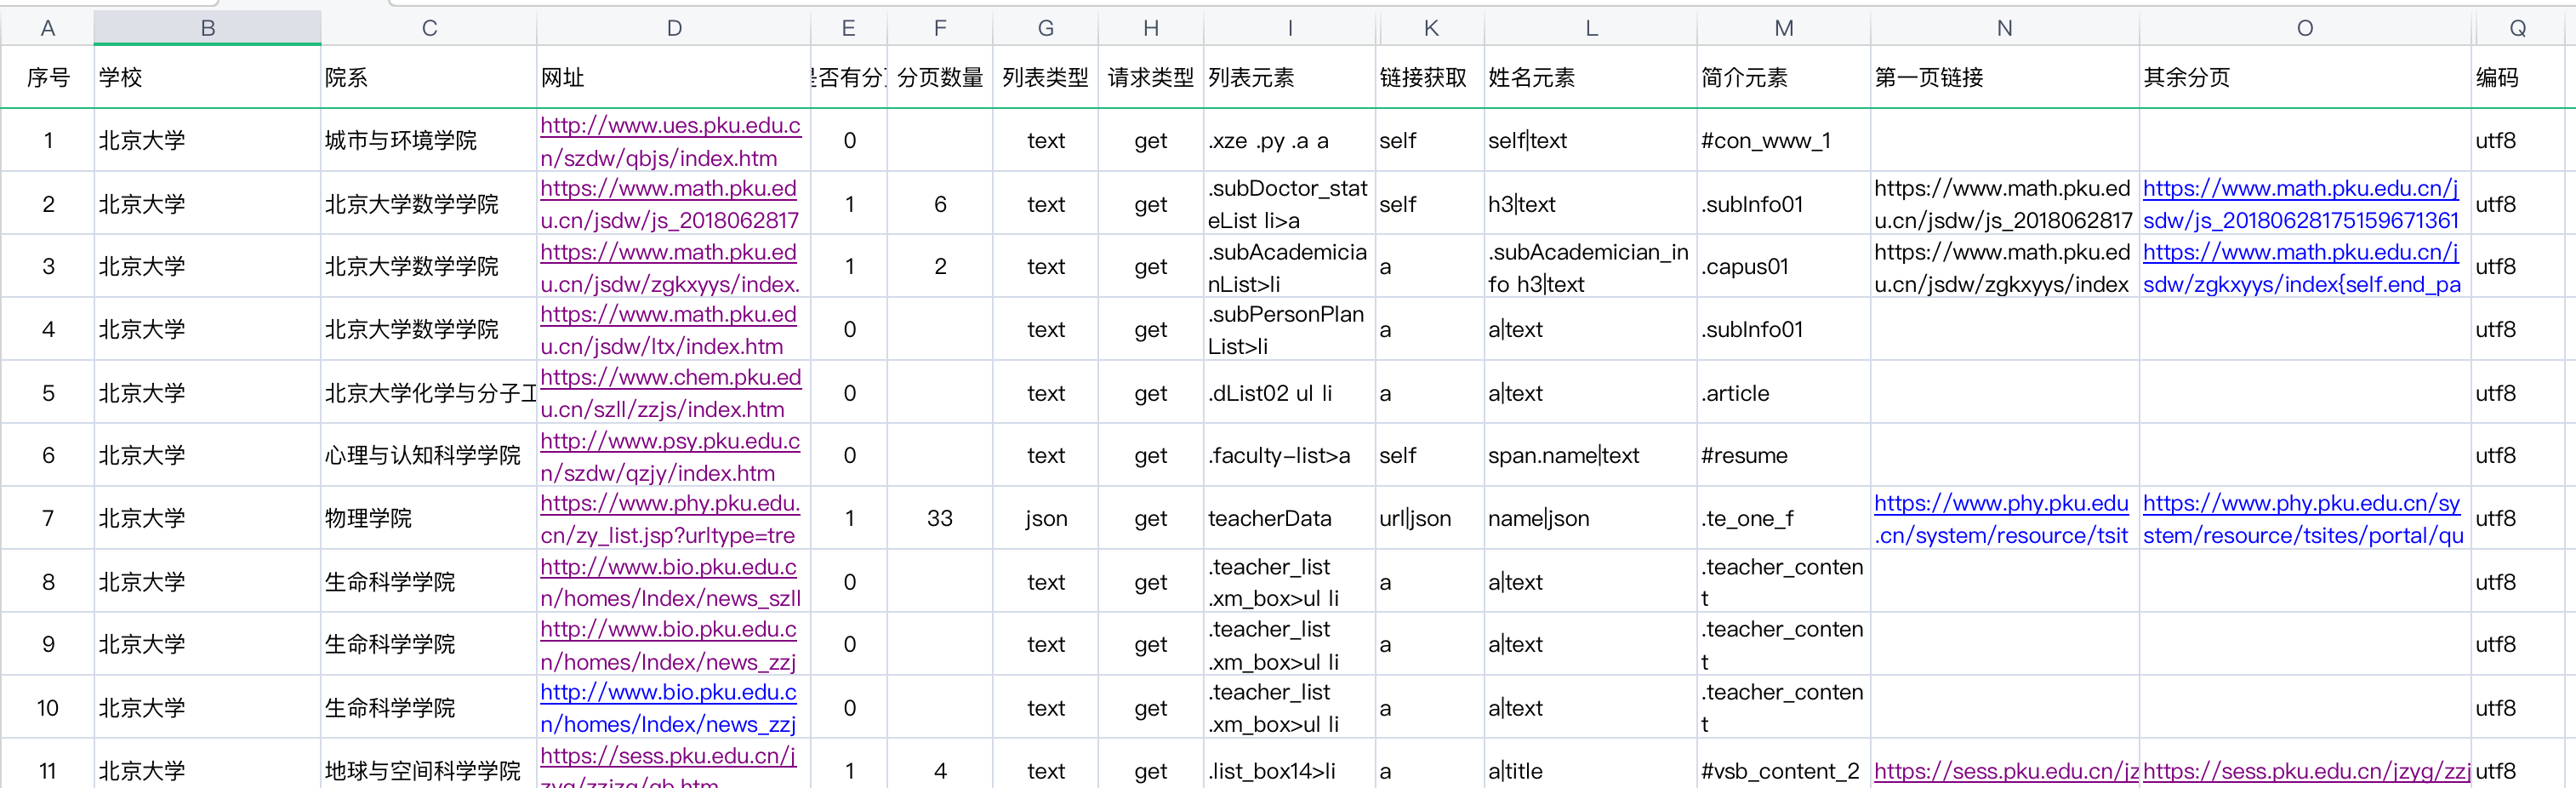Viewport: 2576px width, 788px height.
Task: Select the #con_www_1 cell
Action: 1784,141
